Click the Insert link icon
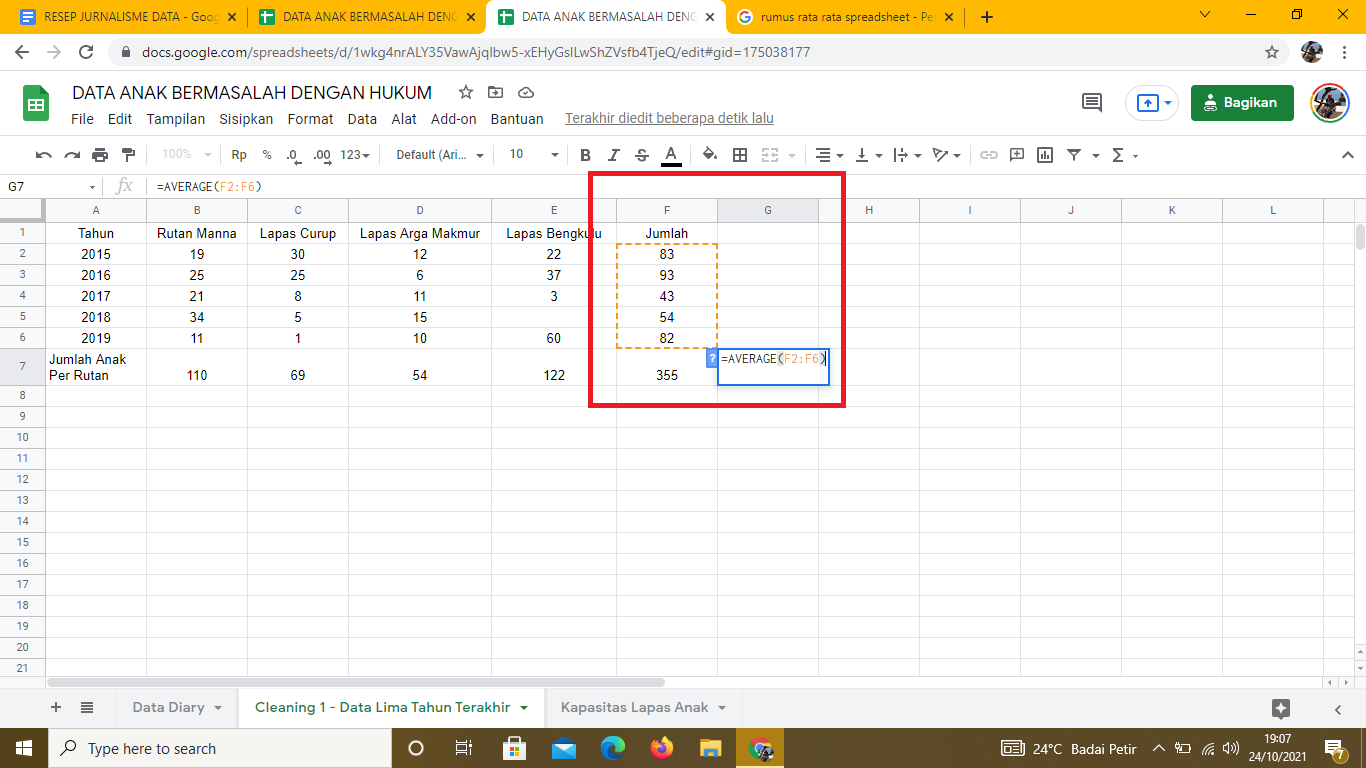The image size is (1366, 768). point(989,155)
